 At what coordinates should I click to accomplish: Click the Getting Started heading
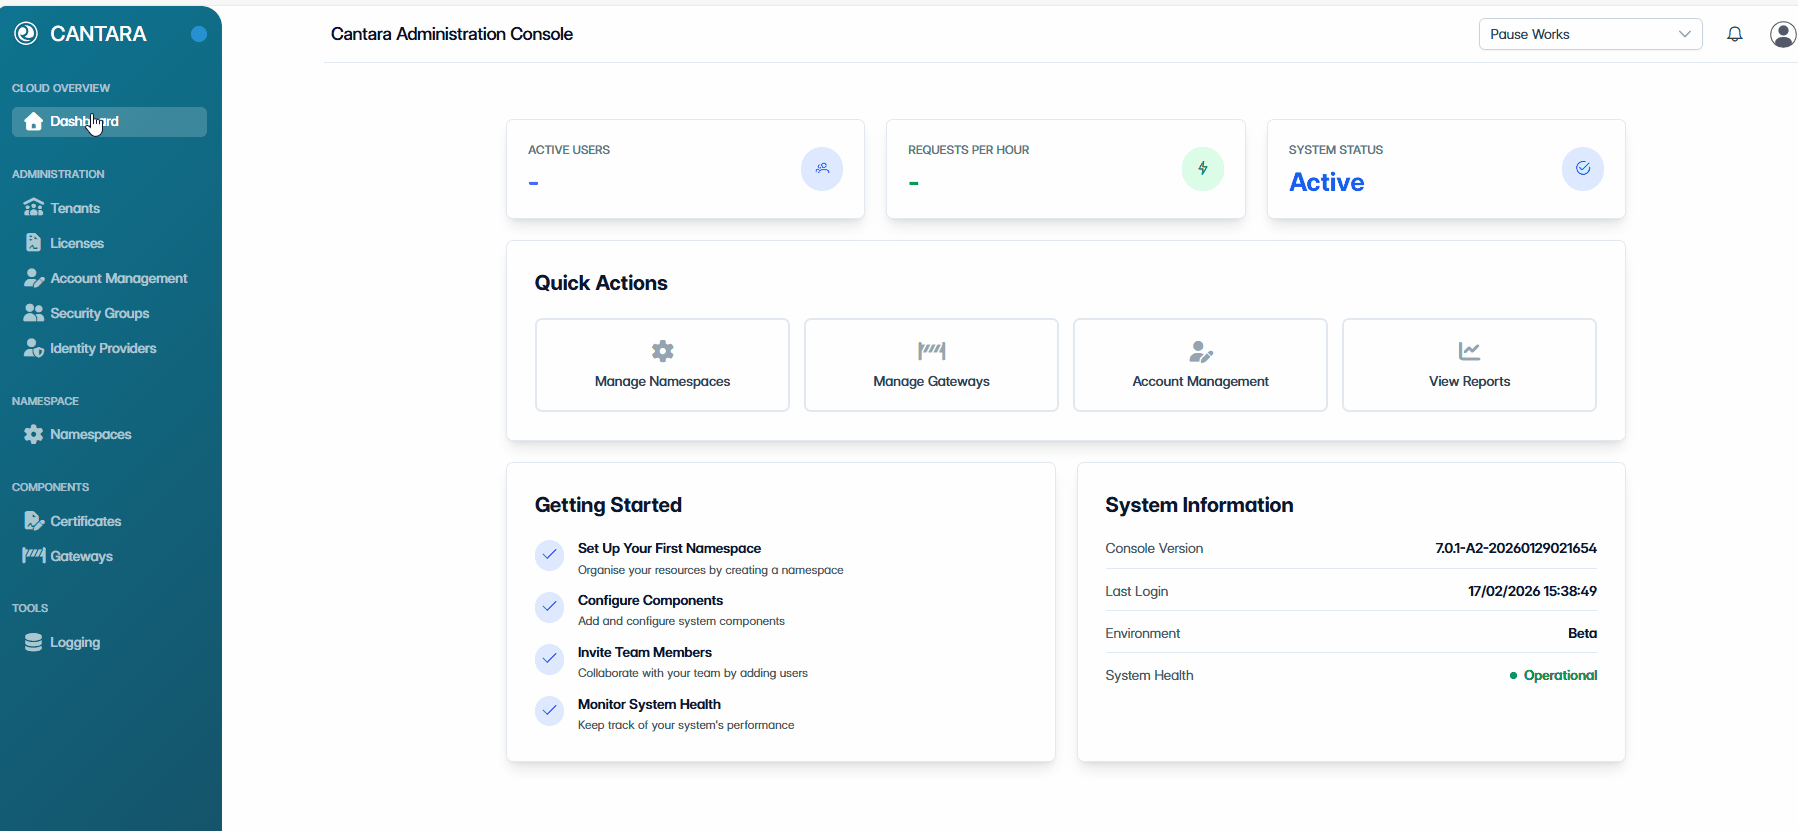tap(608, 505)
